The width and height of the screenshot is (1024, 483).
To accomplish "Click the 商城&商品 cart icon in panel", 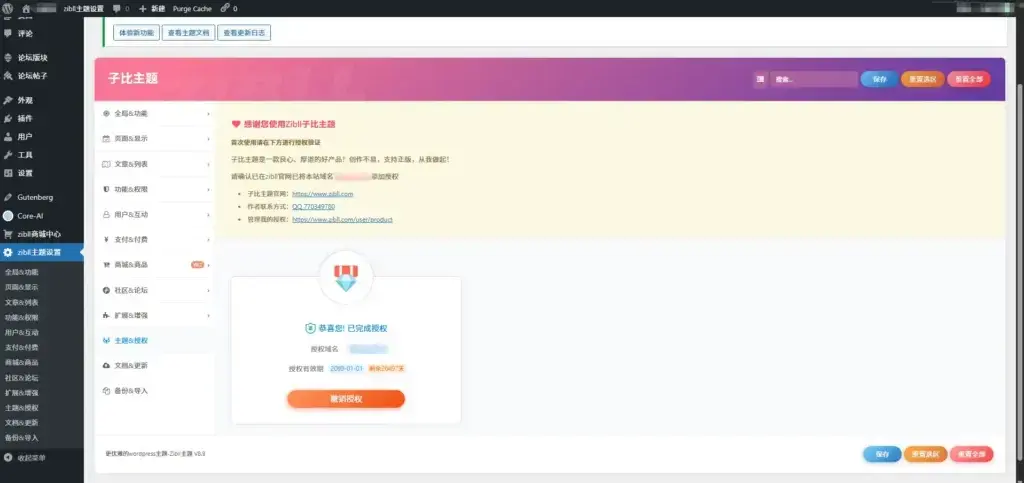I will coord(106,265).
